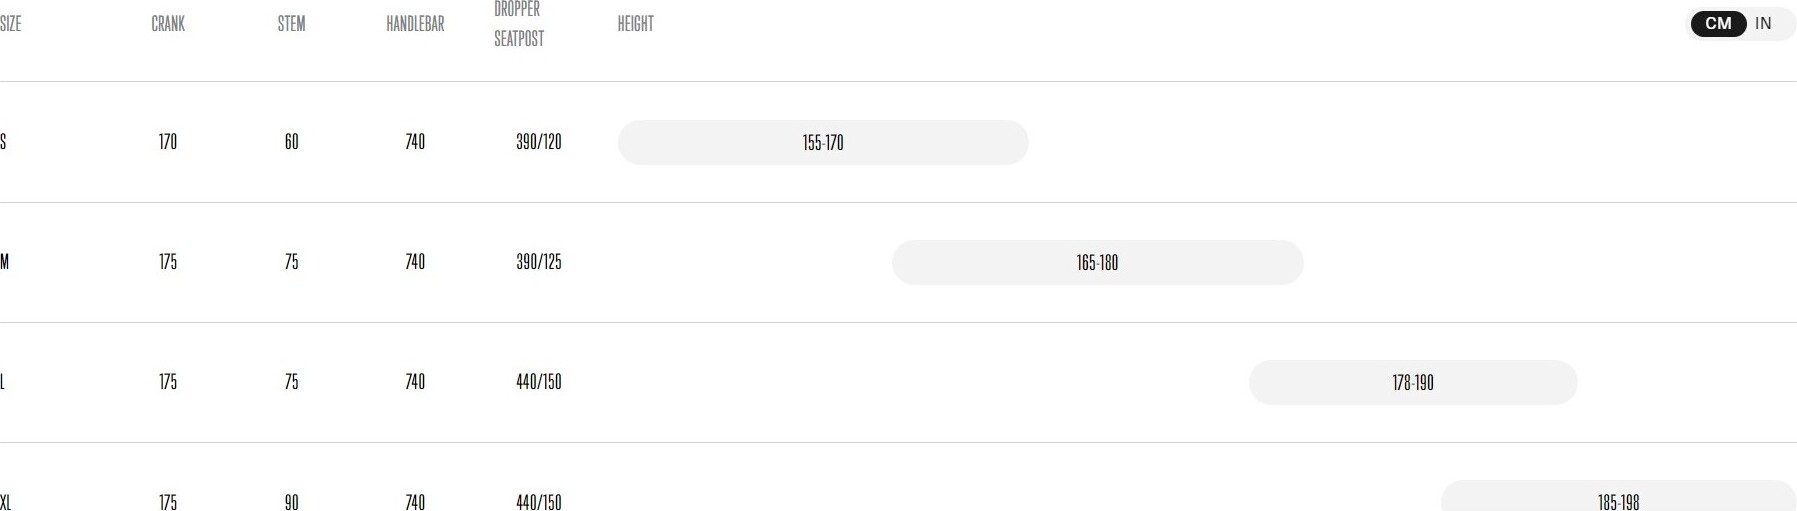Image resolution: width=1797 pixels, height=511 pixels.
Task: Switch units to IN
Action: 1763,24
